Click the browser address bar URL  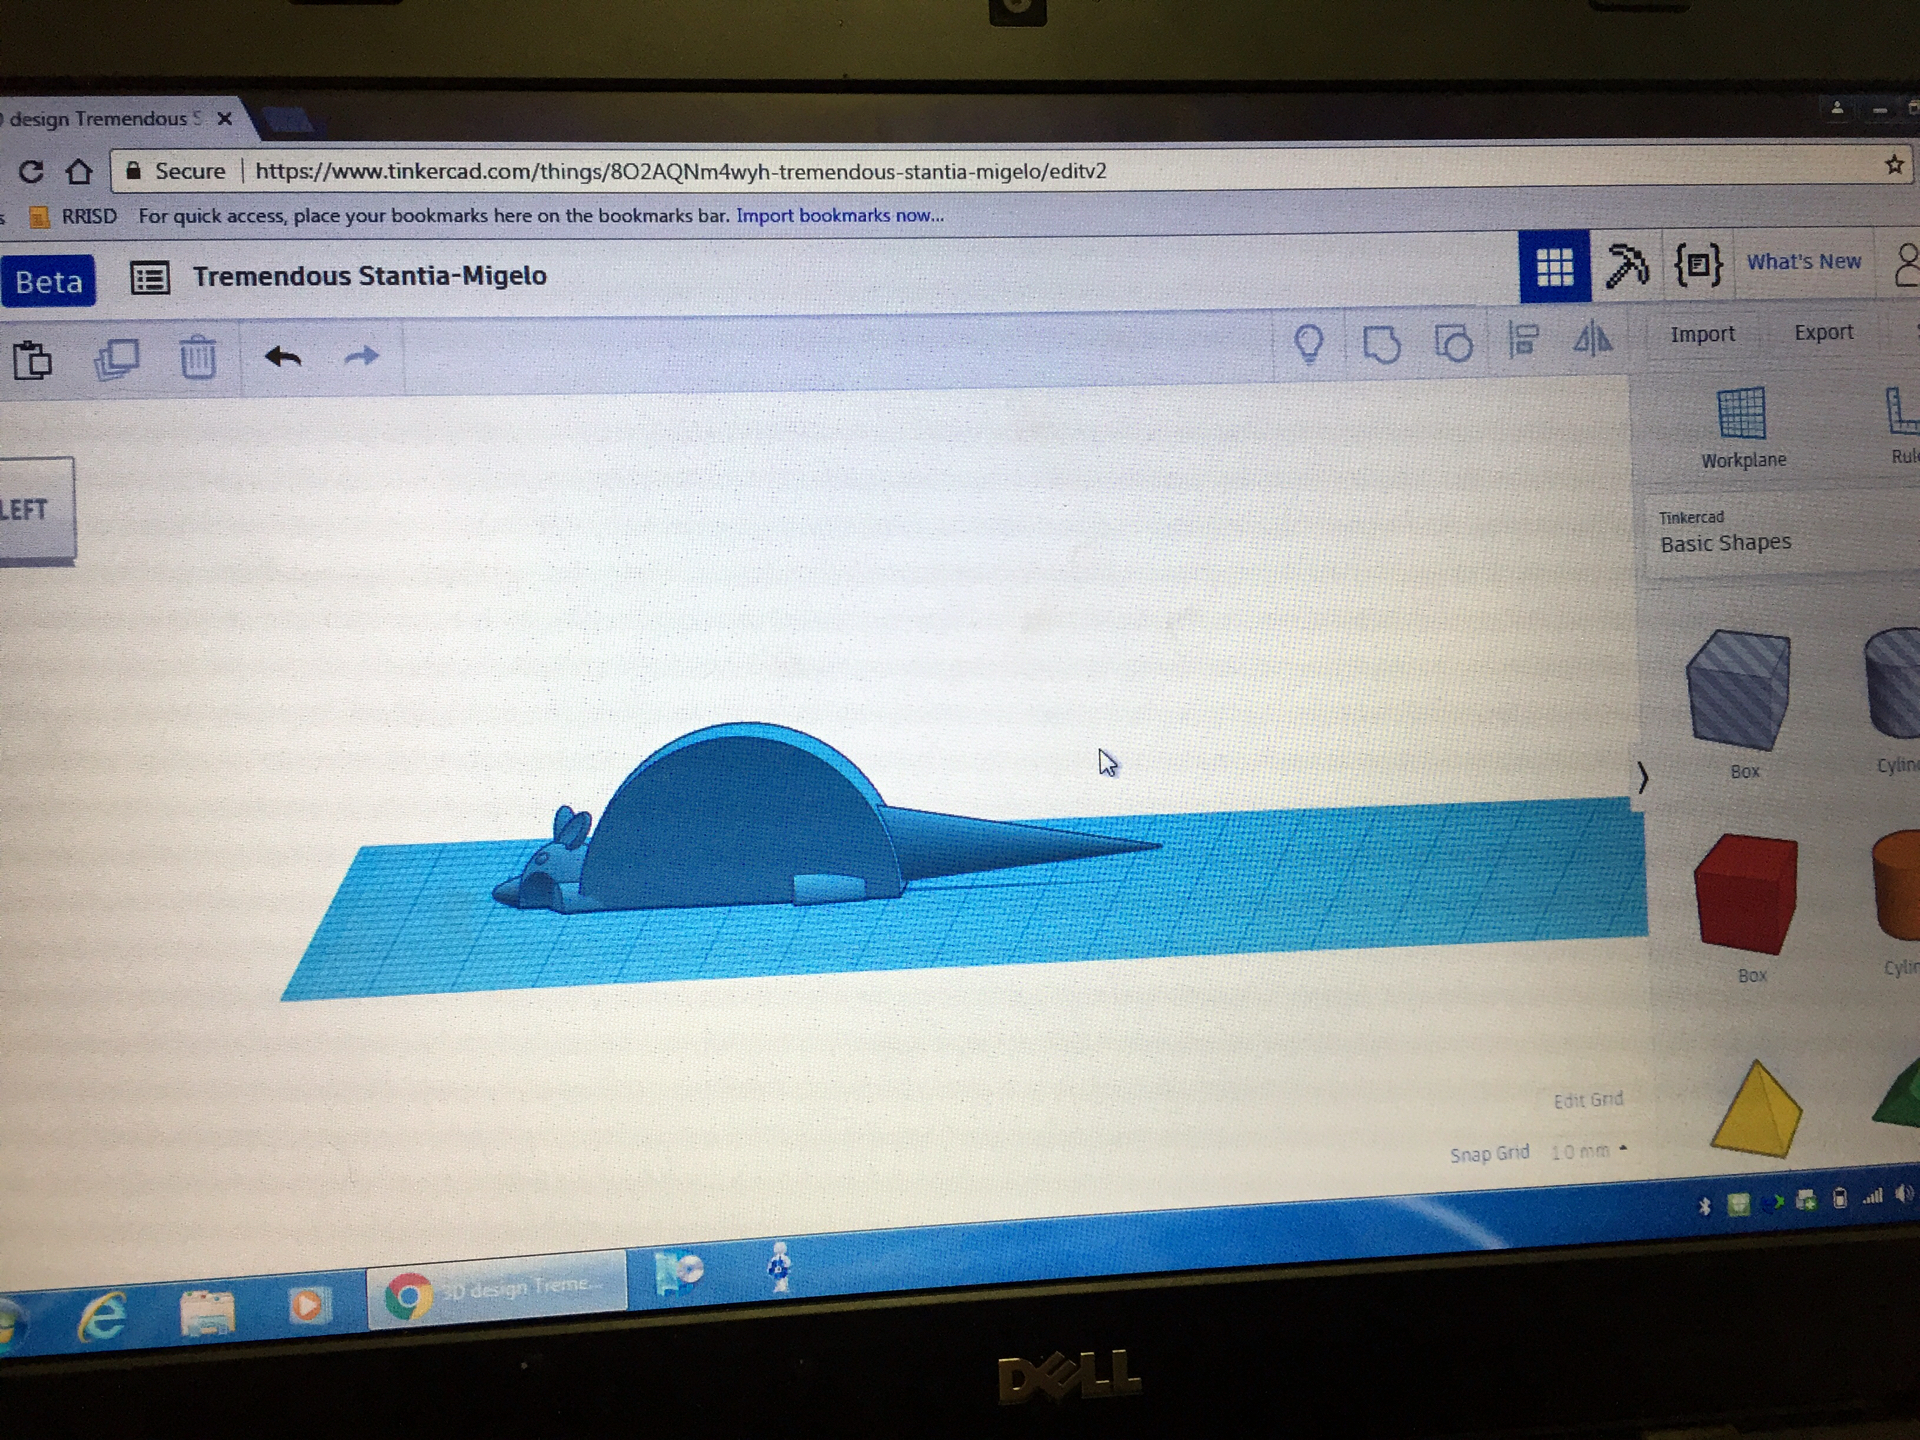pyautogui.click(x=680, y=171)
